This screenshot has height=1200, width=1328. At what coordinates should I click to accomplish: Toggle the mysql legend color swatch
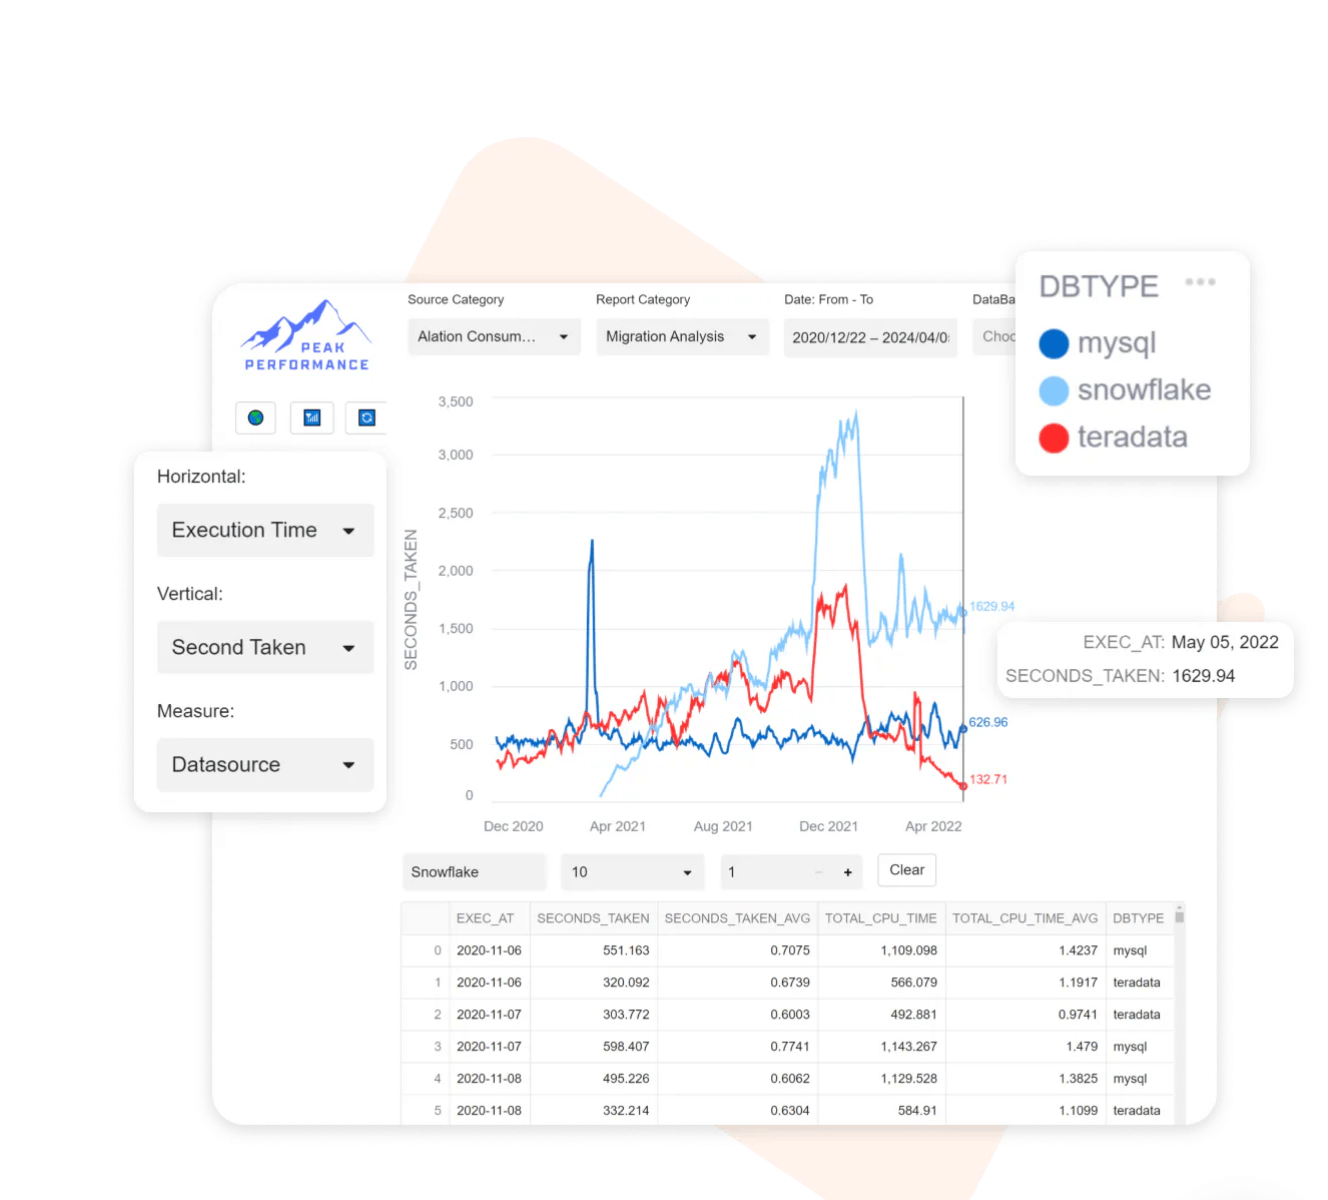pos(1054,344)
